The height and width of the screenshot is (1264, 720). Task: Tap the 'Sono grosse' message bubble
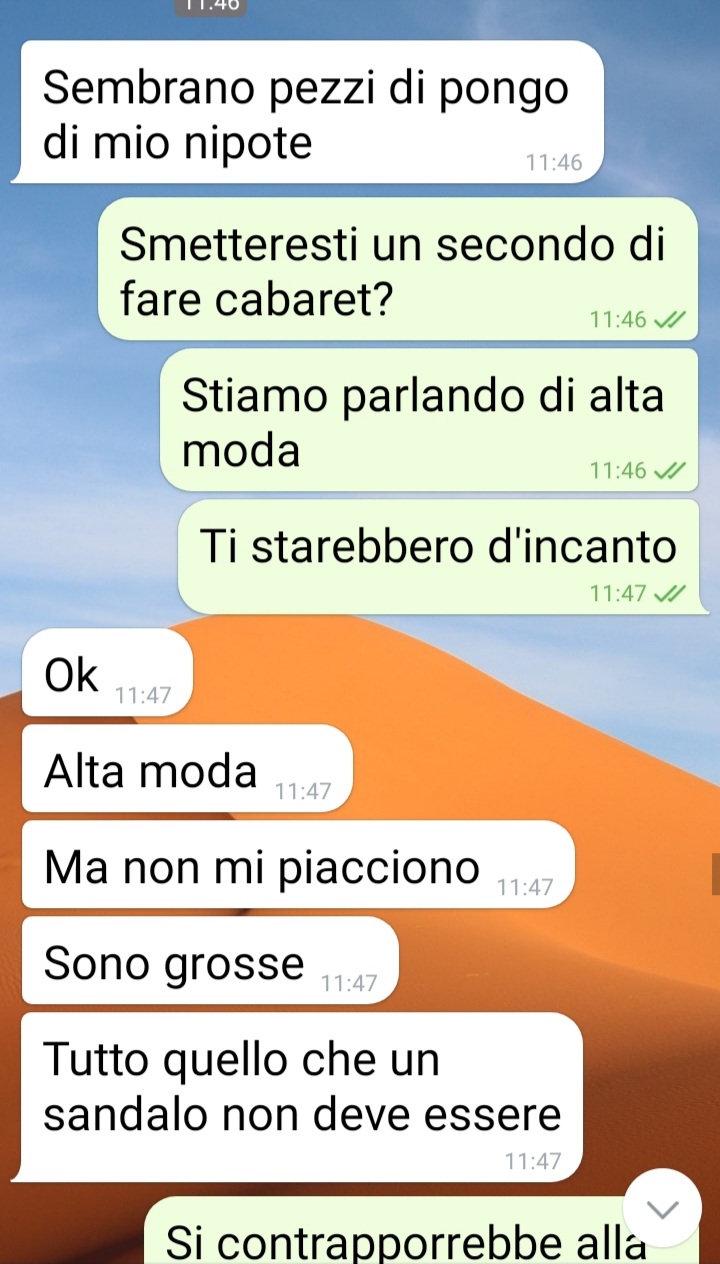point(210,960)
